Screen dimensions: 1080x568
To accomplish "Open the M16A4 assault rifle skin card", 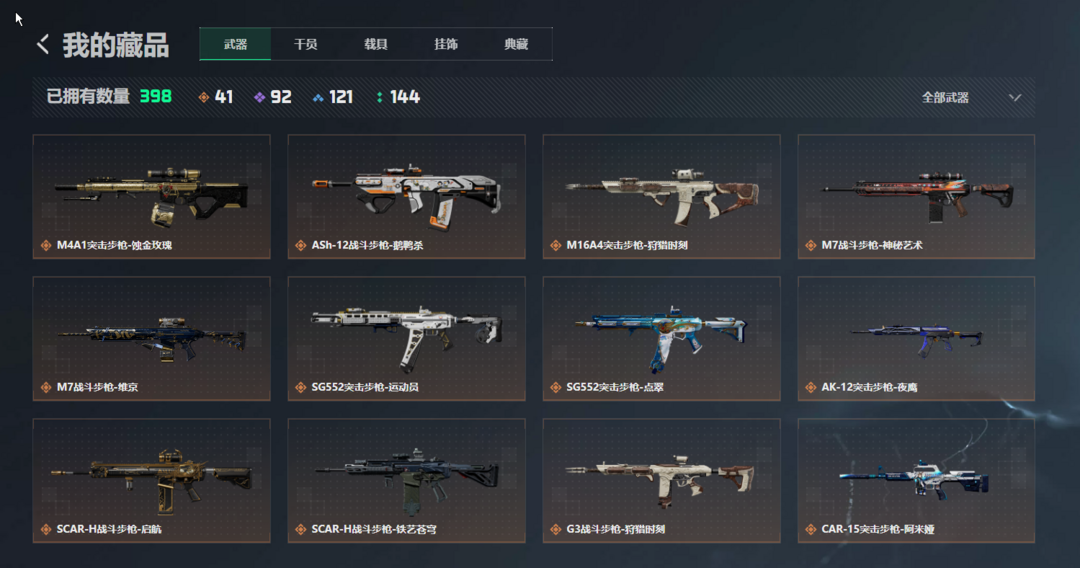I will click(661, 197).
